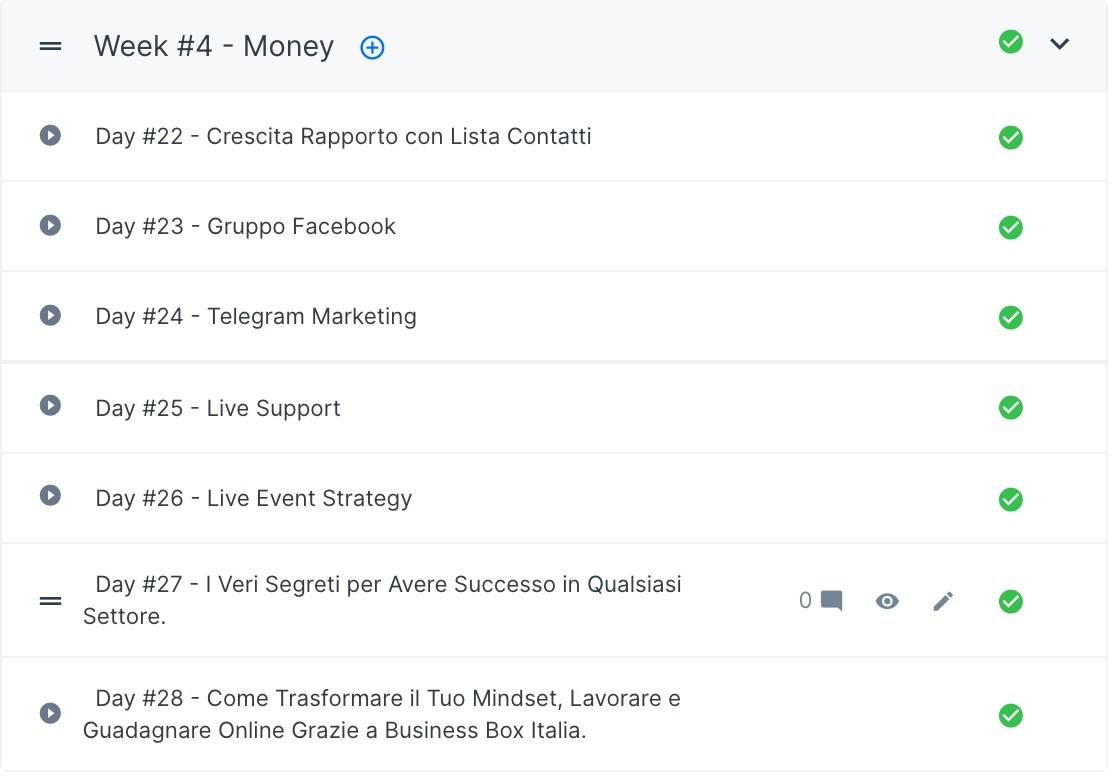Toggle the completed checkmark on Day #25 Live Support

point(1010,407)
